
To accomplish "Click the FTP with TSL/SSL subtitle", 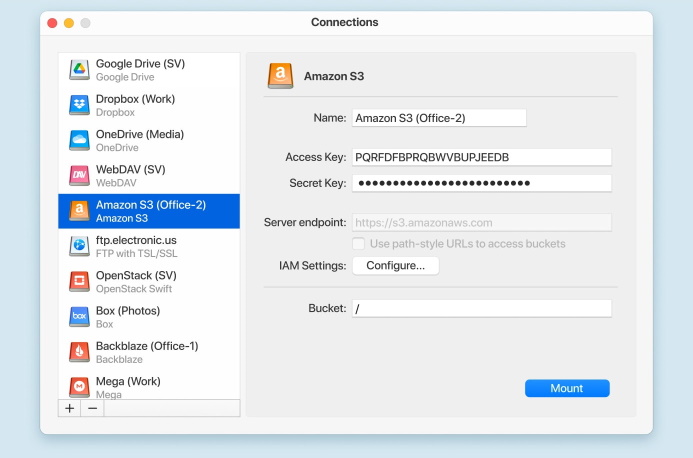I will click(x=137, y=253).
